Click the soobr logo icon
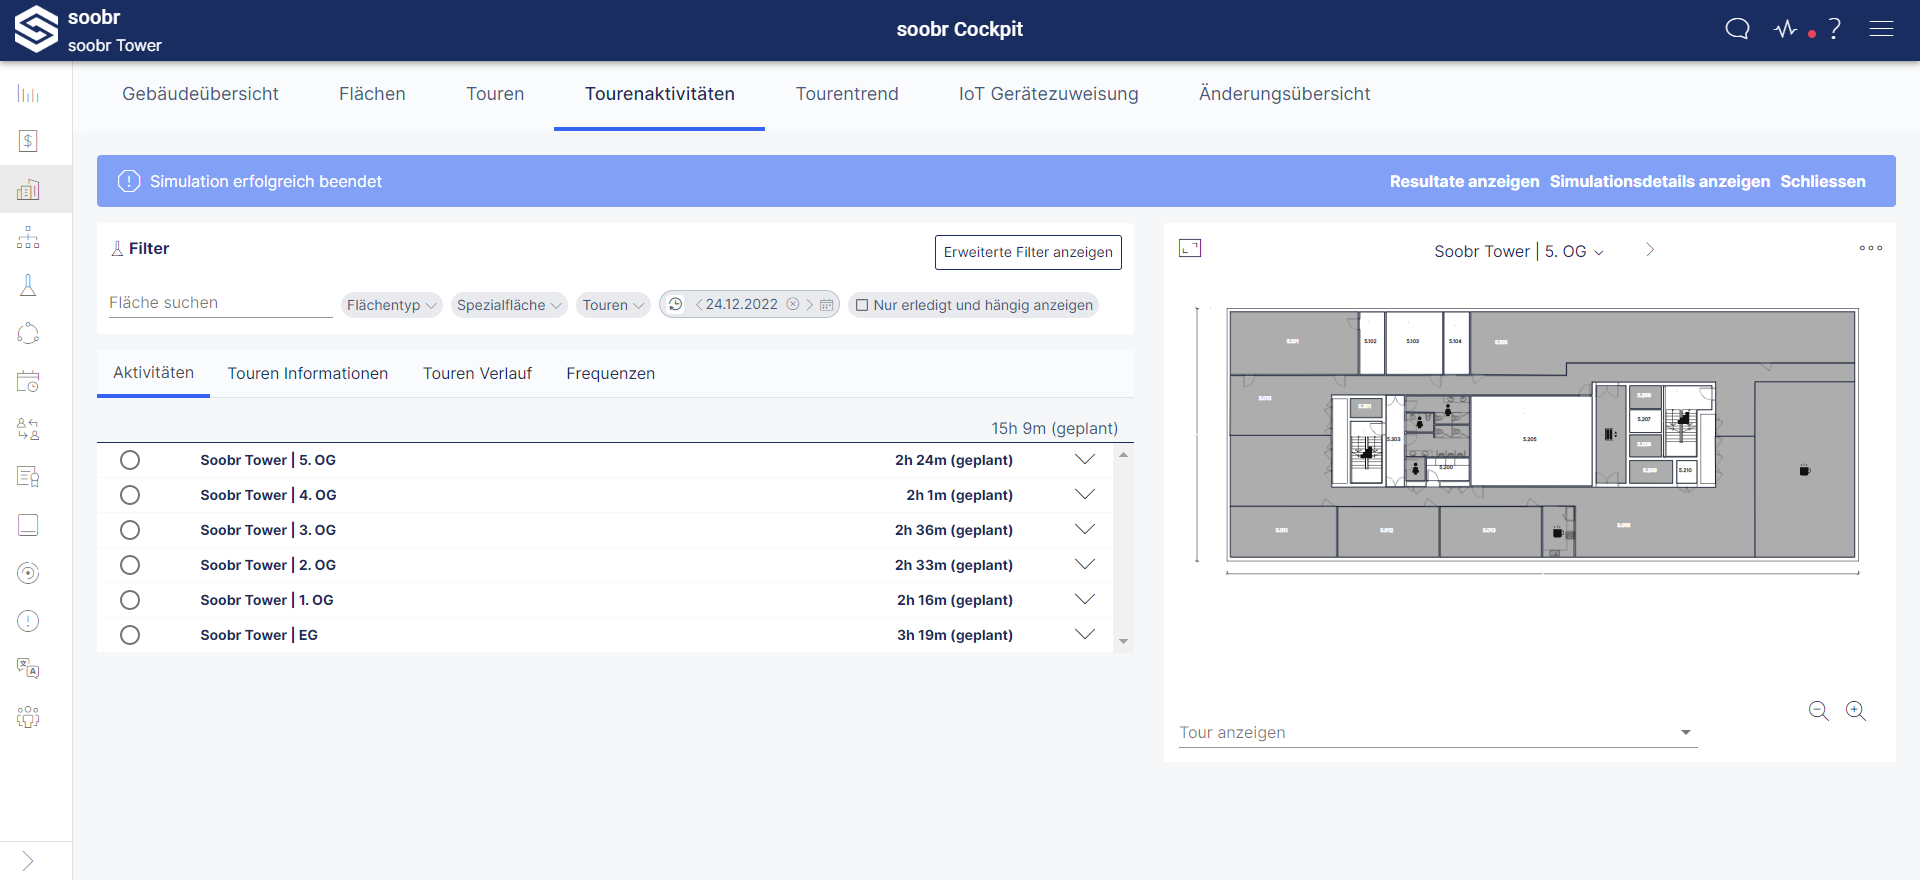 (35, 29)
